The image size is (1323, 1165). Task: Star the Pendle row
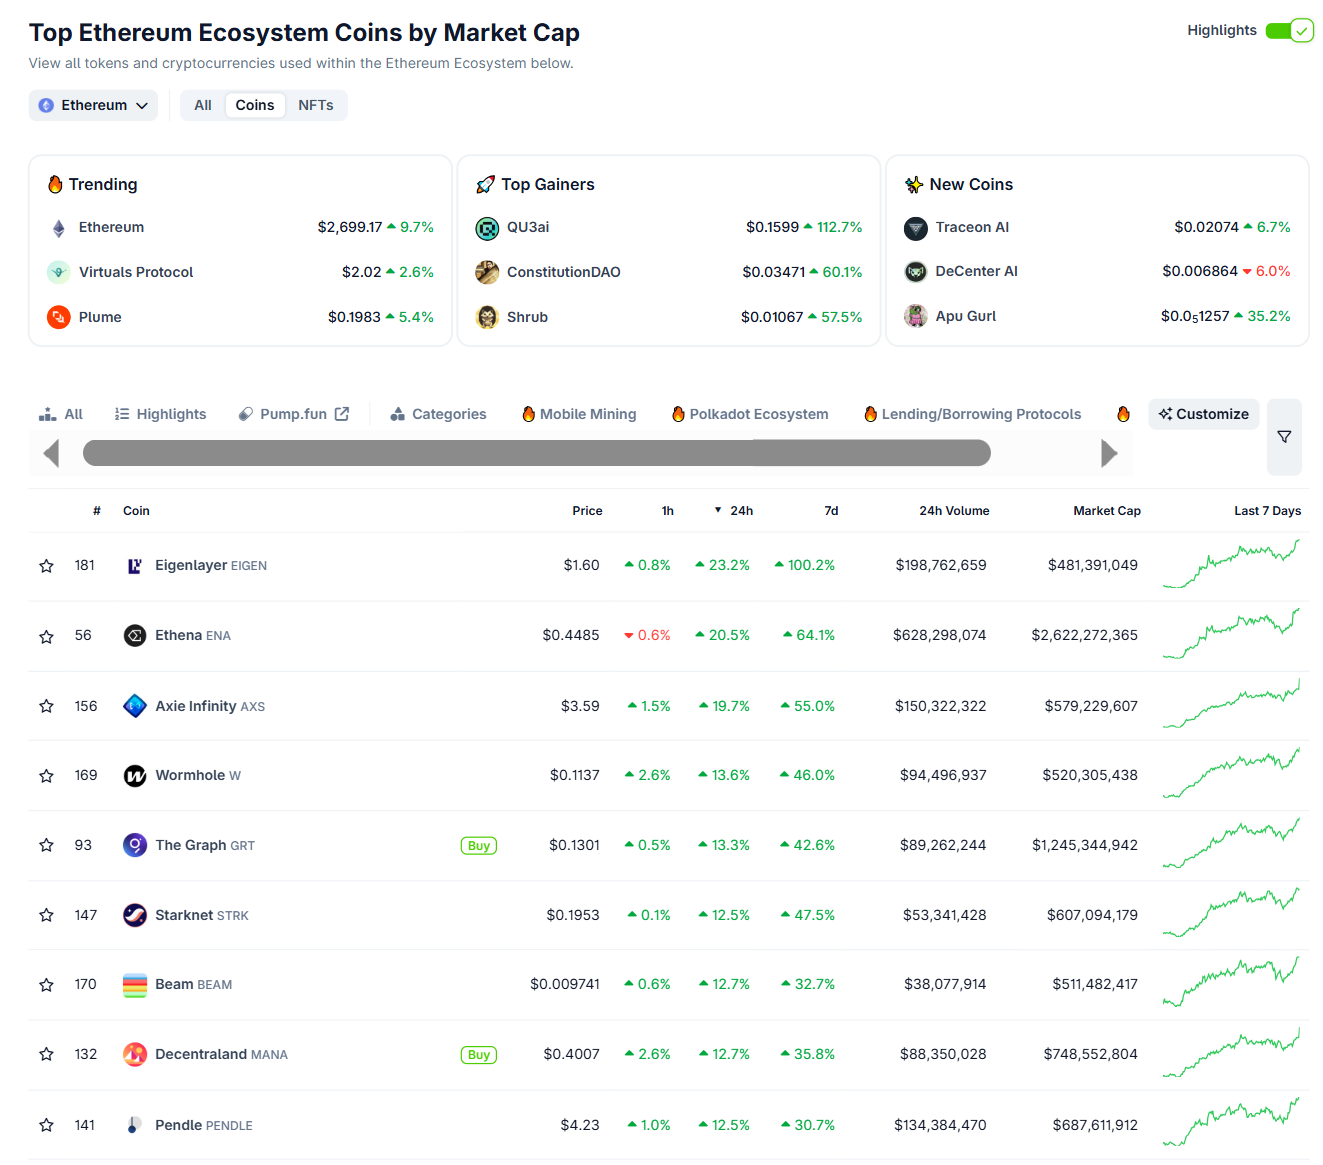click(46, 1125)
